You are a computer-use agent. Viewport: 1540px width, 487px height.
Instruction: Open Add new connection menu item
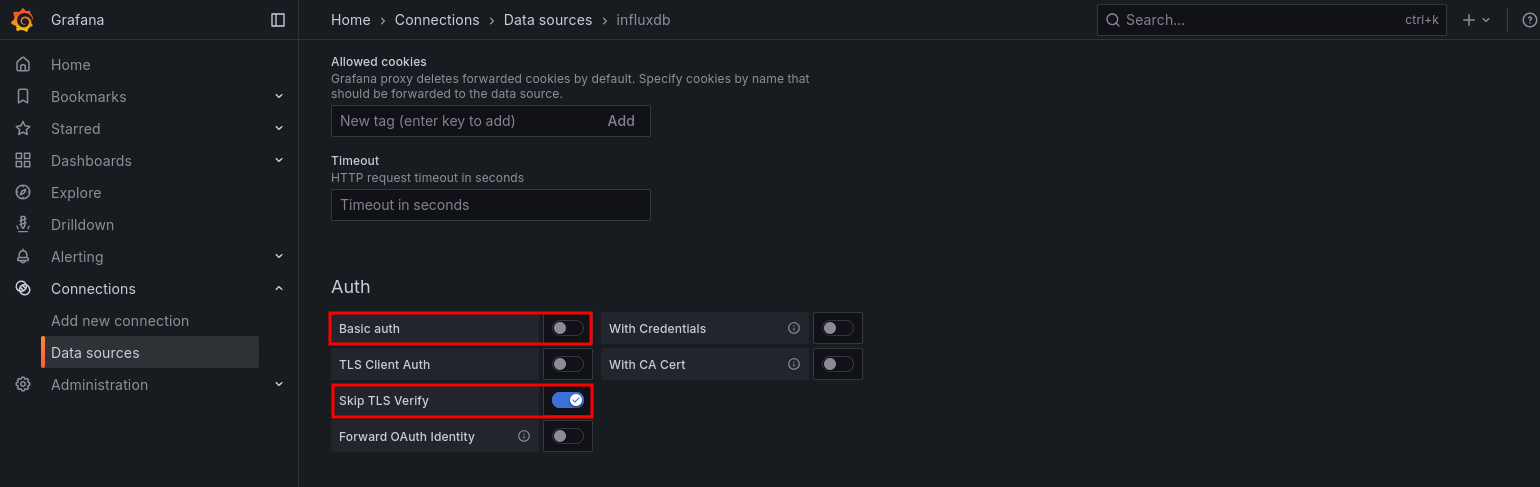pos(120,321)
